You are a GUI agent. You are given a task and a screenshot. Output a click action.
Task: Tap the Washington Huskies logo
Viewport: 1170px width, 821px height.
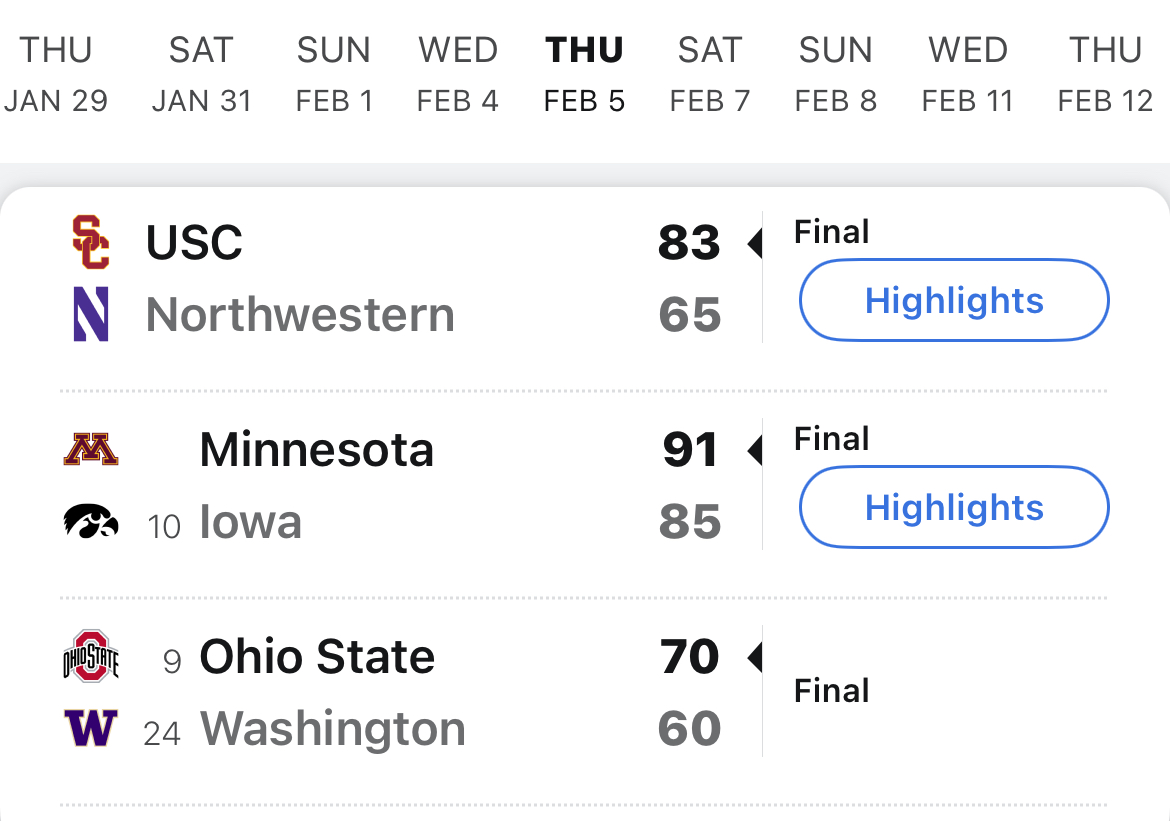pos(91,729)
